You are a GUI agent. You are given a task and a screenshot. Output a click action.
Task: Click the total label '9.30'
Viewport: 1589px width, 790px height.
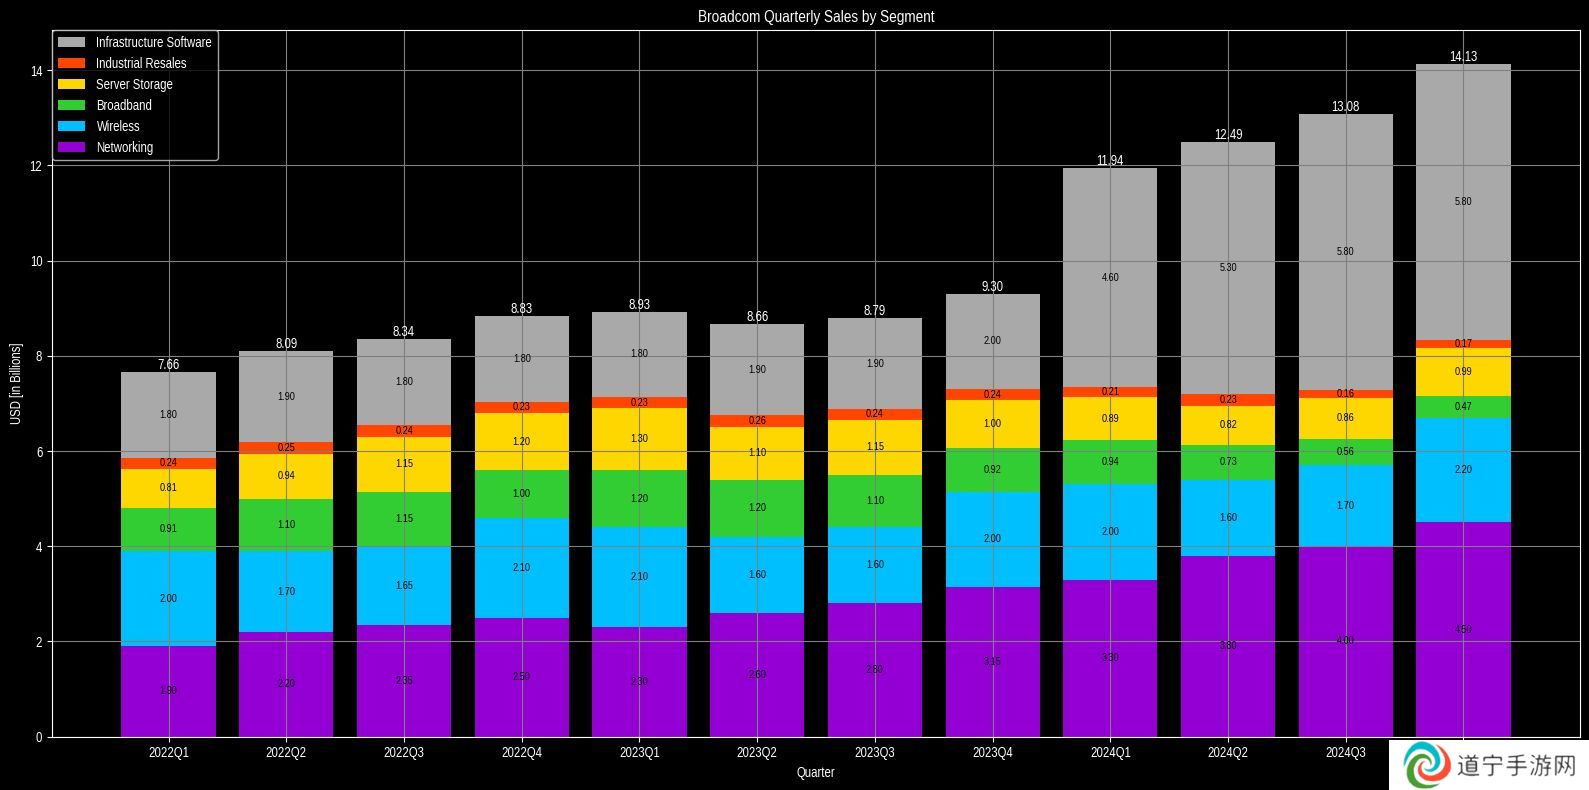(993, 286)
